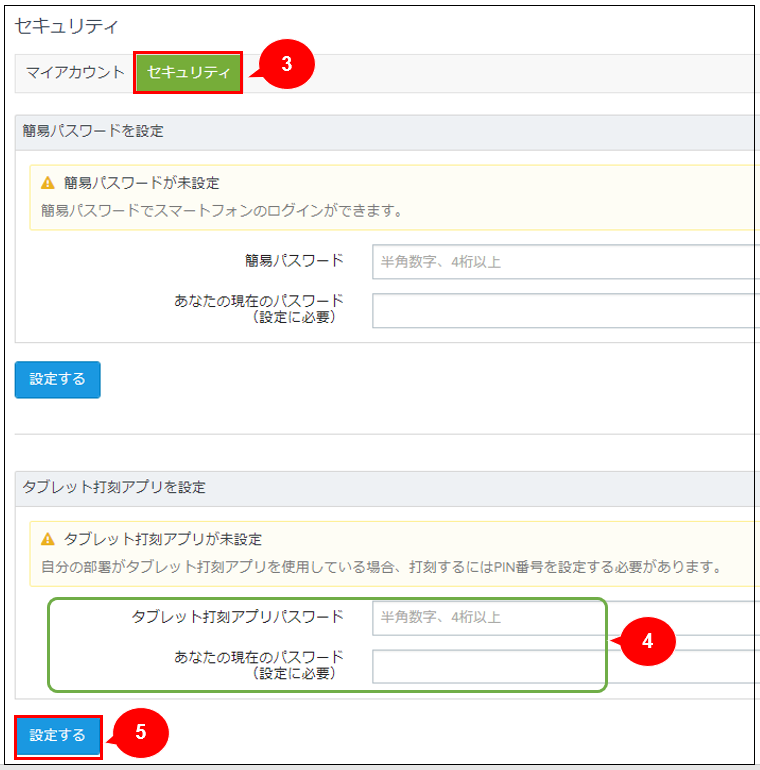Click warning icon beside 簡易パスワードが未設定
Image resolution: width=760 pixels, height=770 pixels.
(x=48, y=183)
